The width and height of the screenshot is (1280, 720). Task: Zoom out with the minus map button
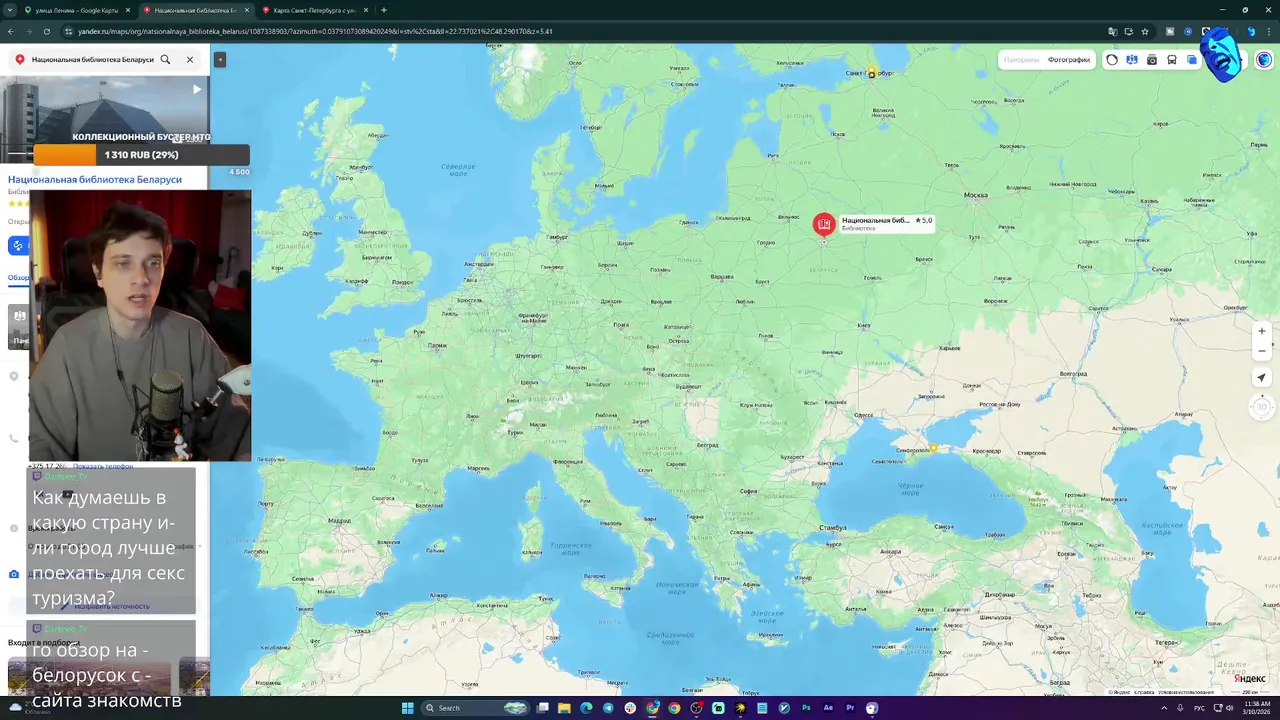[1262, 351]
